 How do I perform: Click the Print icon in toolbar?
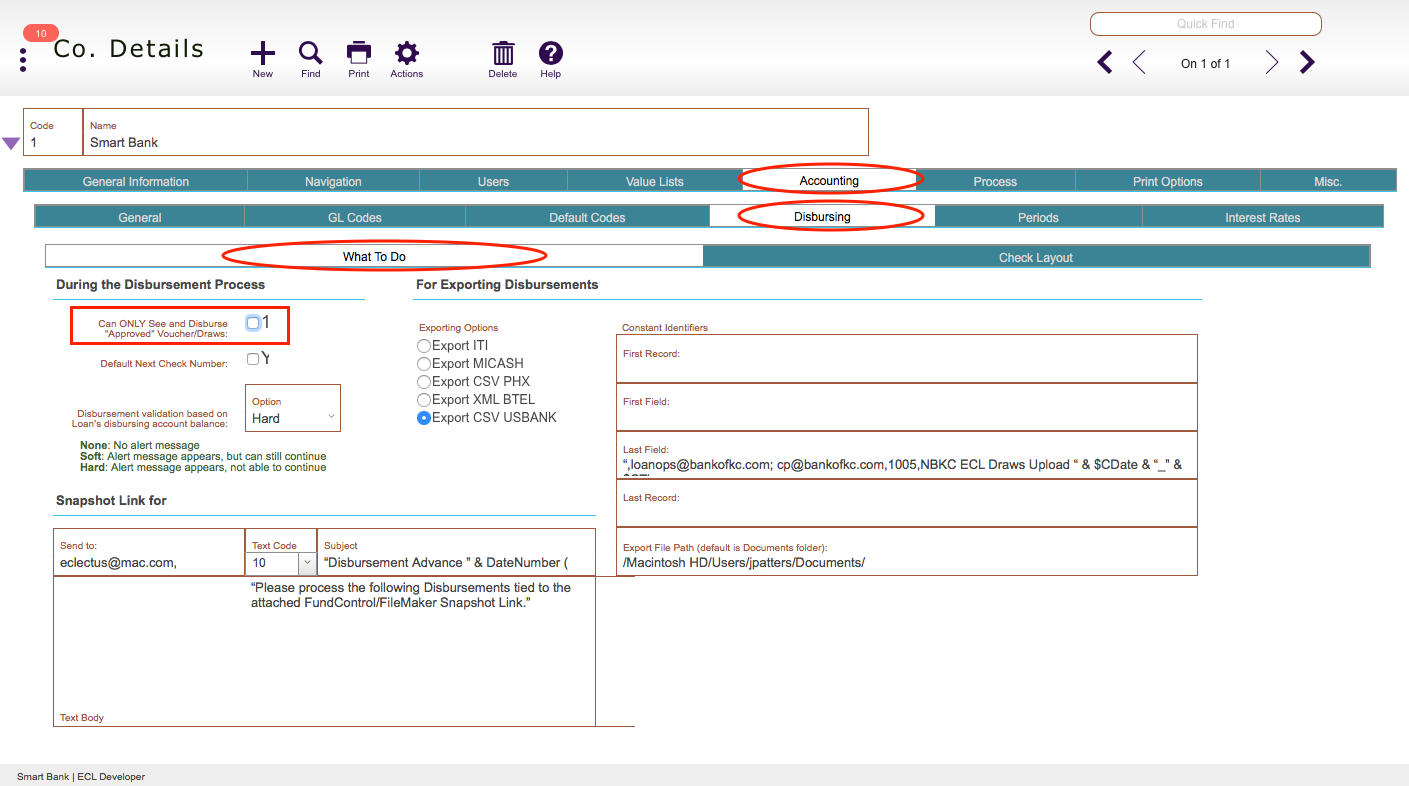coord(359,54)
